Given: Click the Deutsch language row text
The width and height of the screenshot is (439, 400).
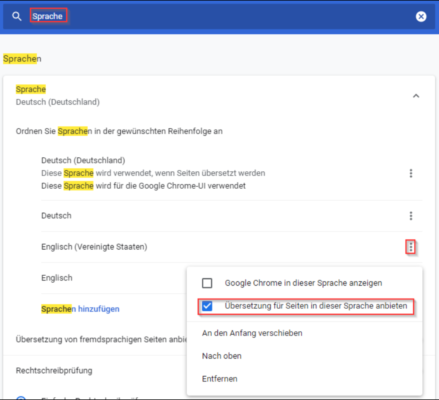Looking at the screenshot, I should [56, 216].
